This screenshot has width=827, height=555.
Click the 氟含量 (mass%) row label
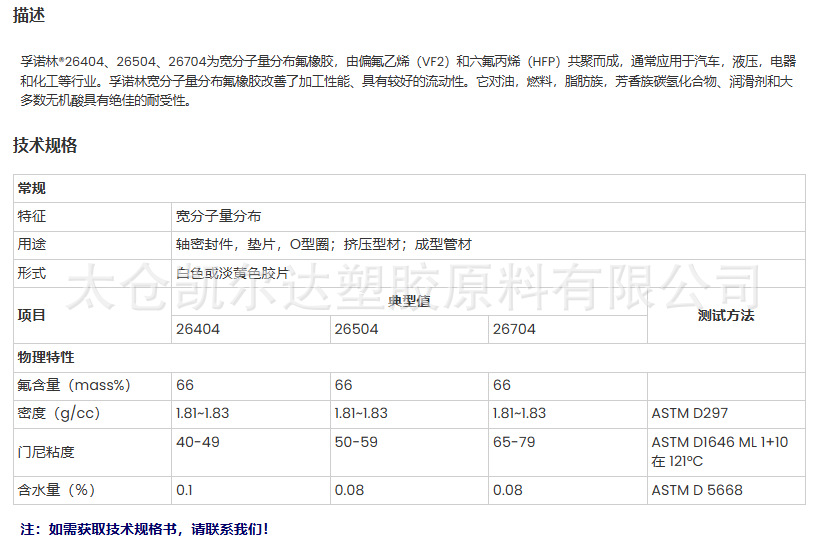(x=74, y=385)
